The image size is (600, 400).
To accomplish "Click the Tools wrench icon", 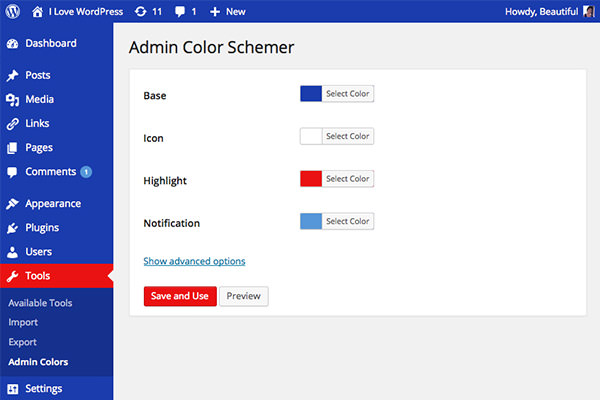I will click(12, 276).
